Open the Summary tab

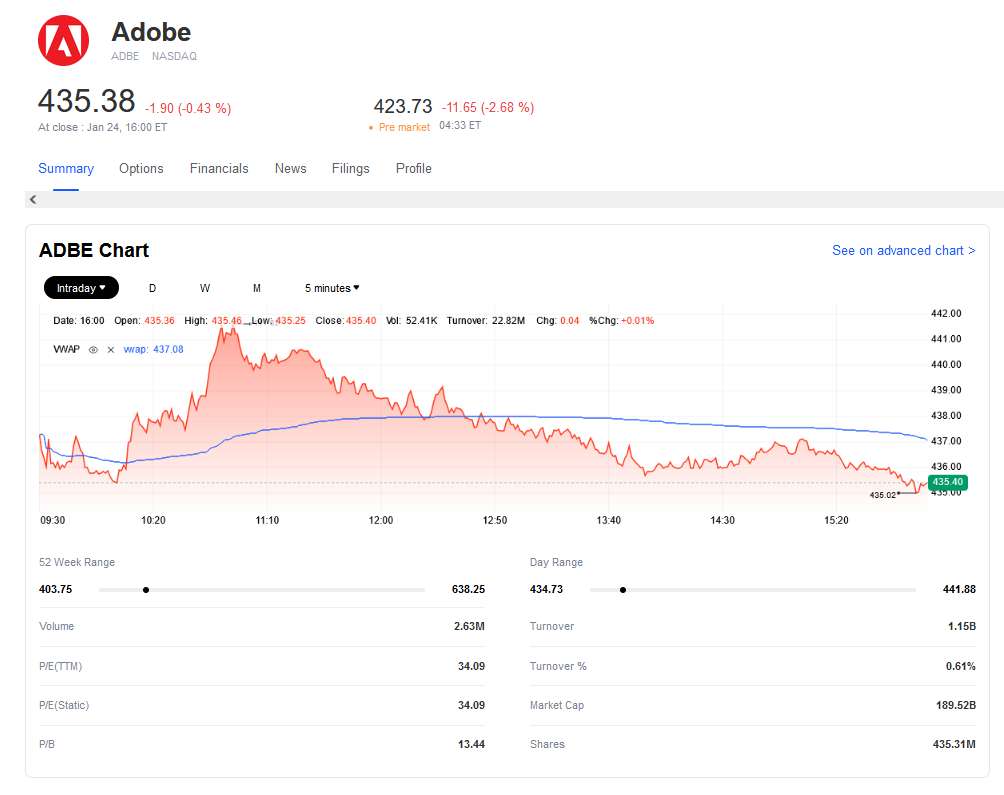66,169
